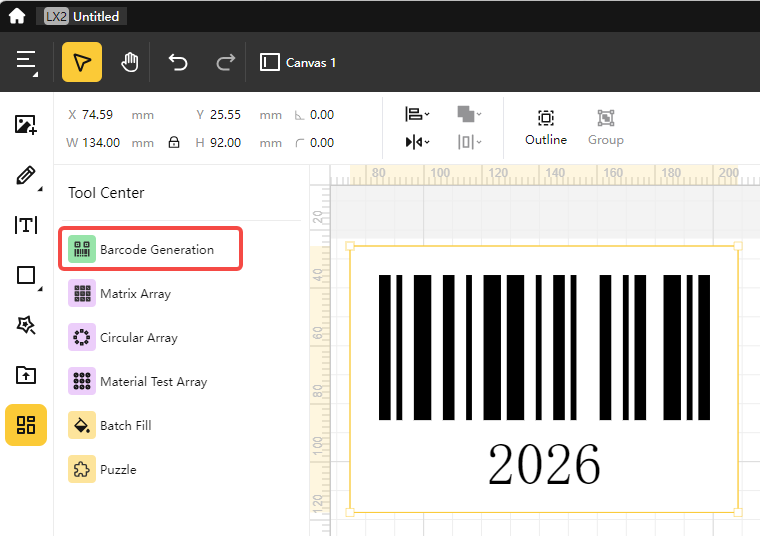
Task: Open Barcode Generation tool
Action: tap(150, 249)
